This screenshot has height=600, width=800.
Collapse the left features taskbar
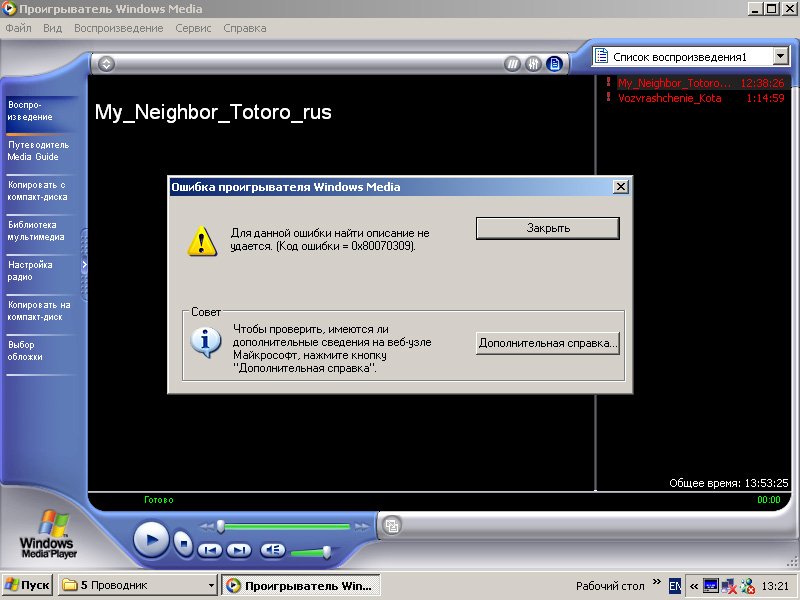(x=84, y=264)
